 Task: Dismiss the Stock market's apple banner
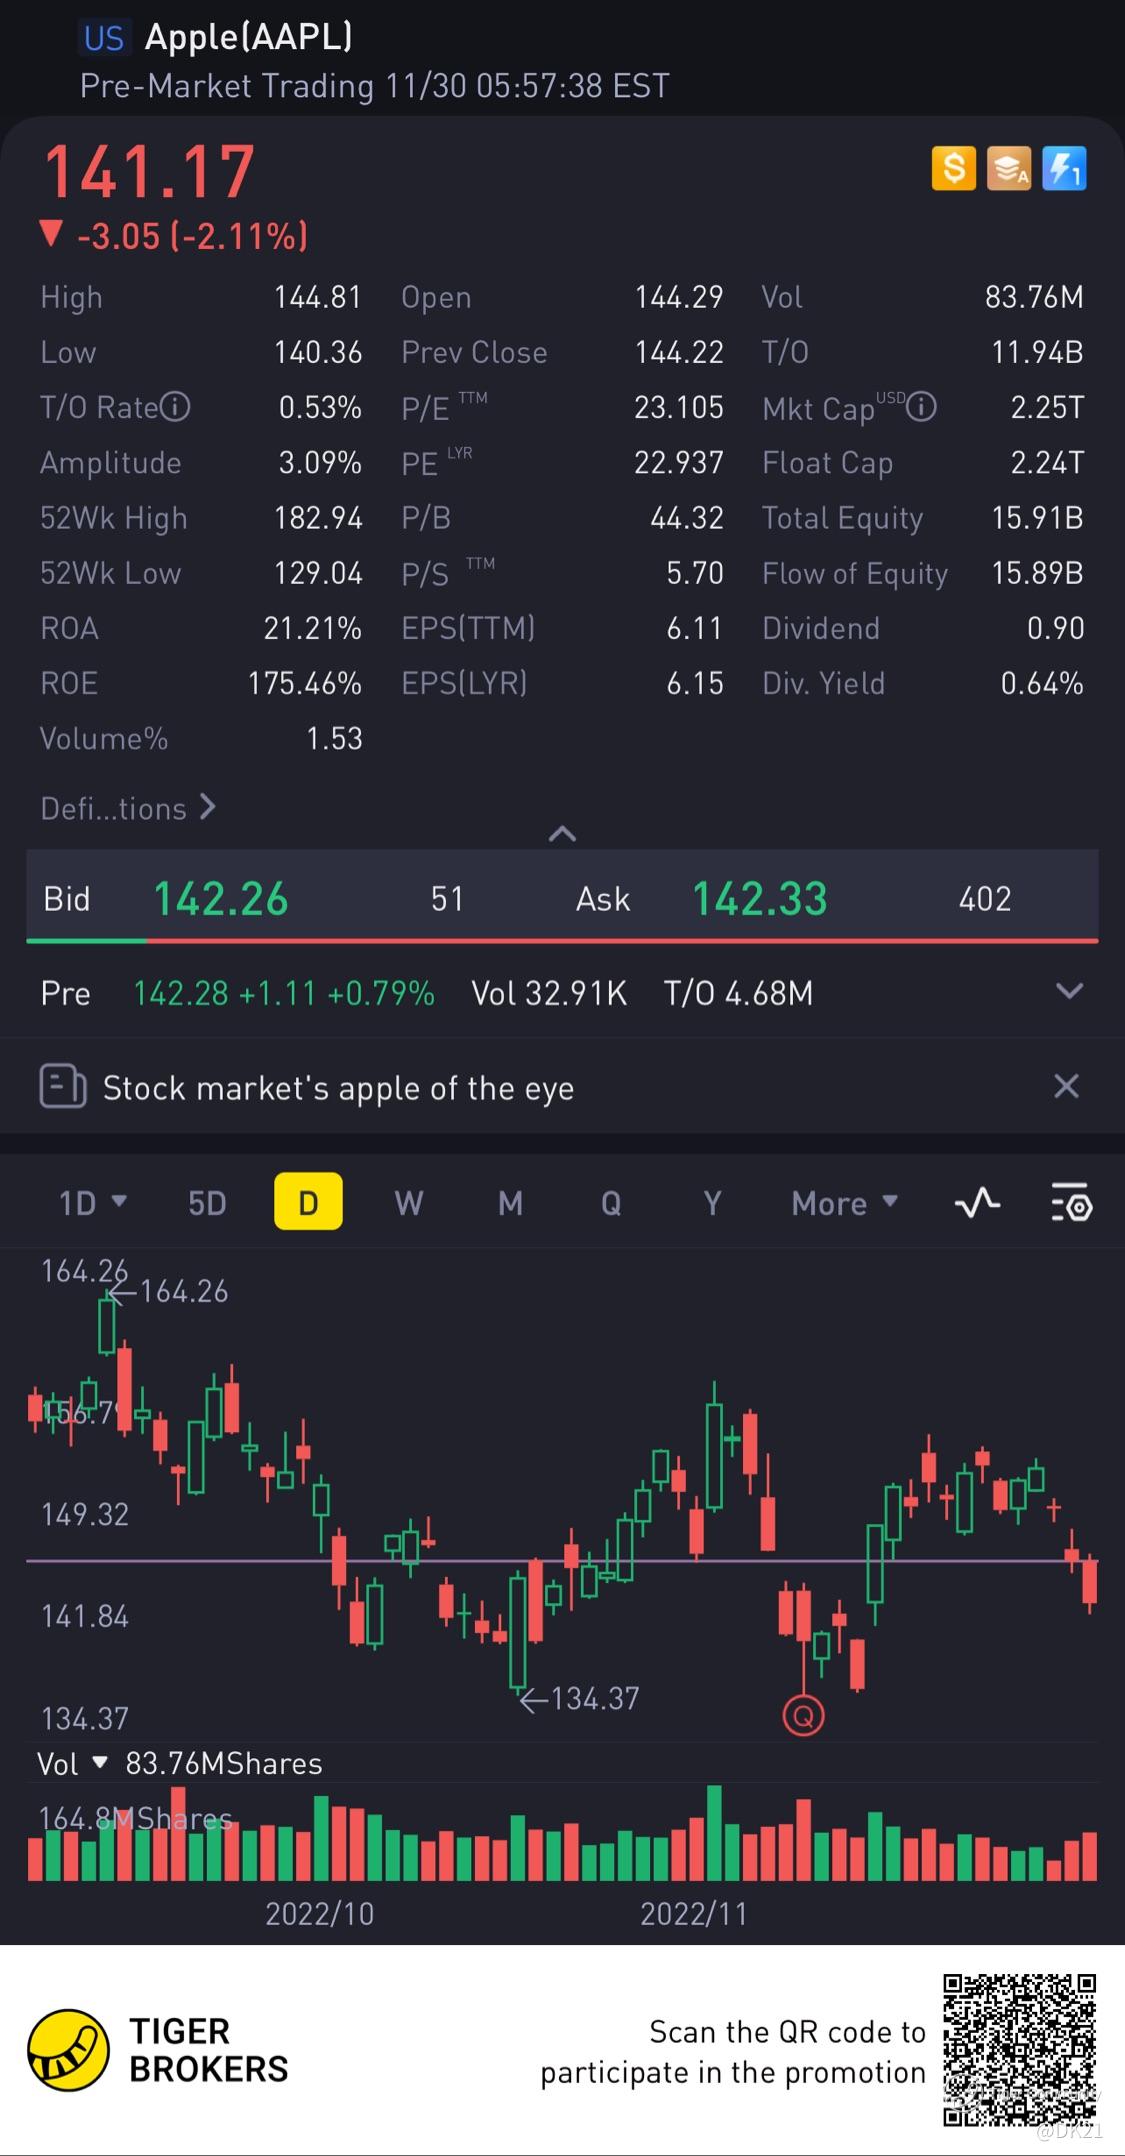(1066, 1086)
